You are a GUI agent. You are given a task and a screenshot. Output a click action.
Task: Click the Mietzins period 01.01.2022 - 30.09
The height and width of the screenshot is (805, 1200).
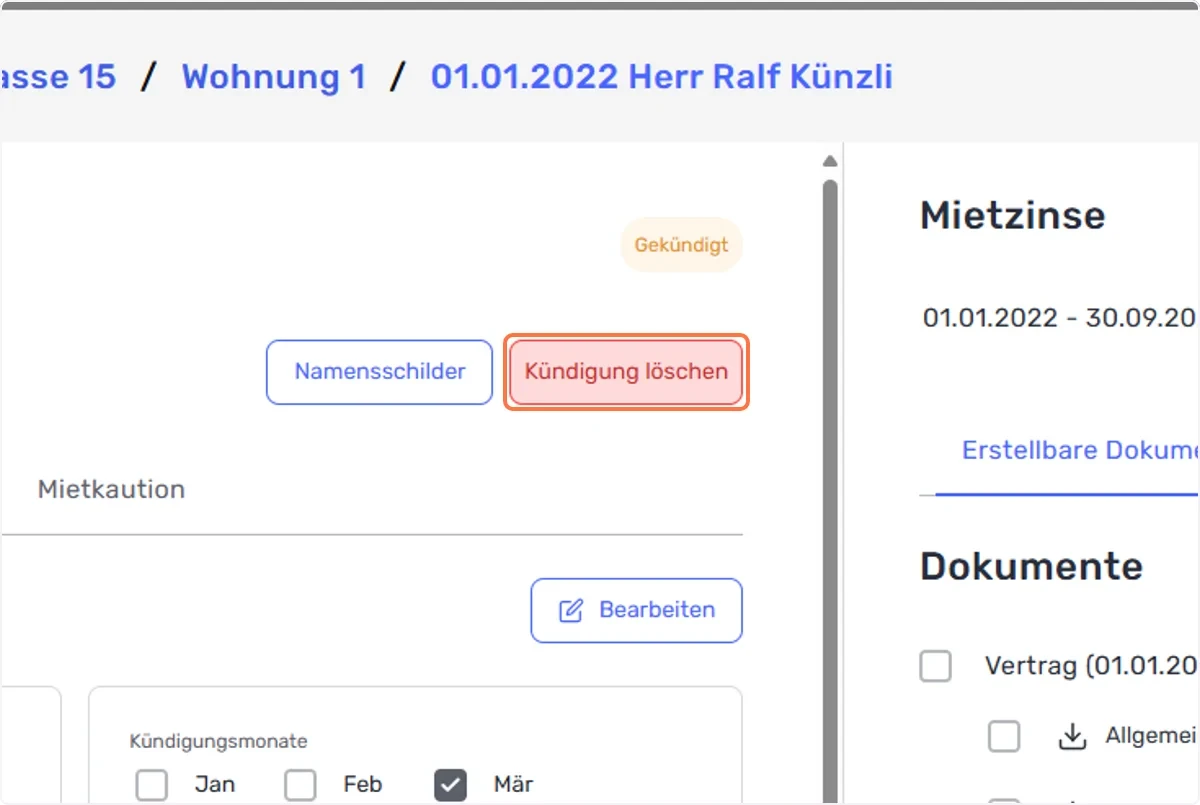pyautogui.click(x=1060, y=318)
